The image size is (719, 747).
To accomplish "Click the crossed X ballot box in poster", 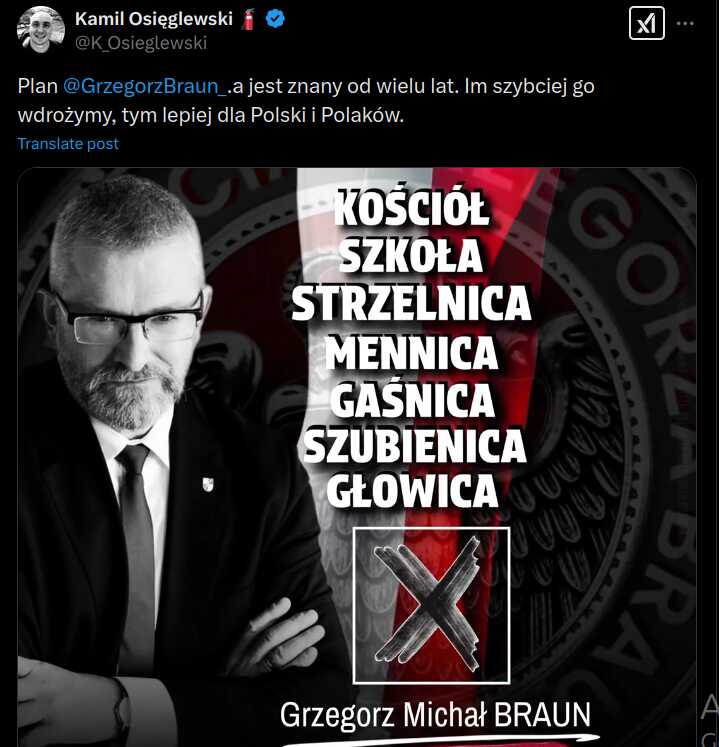I will (431, 605).
